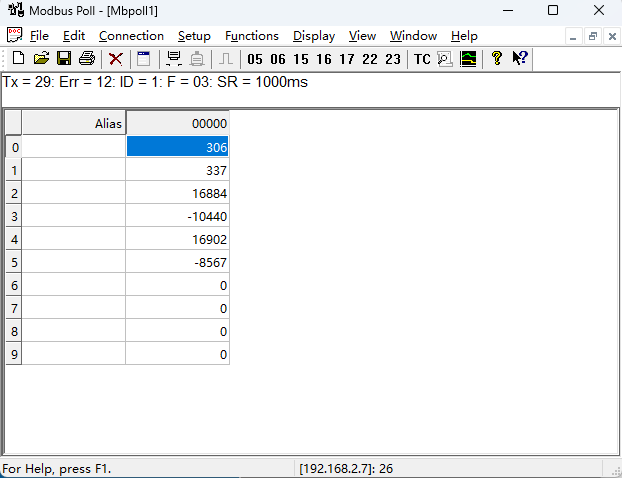This screenshot has height=478, width=622.
Task: Open the Setup menu
Action: pyautogui.click(x=194, y=36)
